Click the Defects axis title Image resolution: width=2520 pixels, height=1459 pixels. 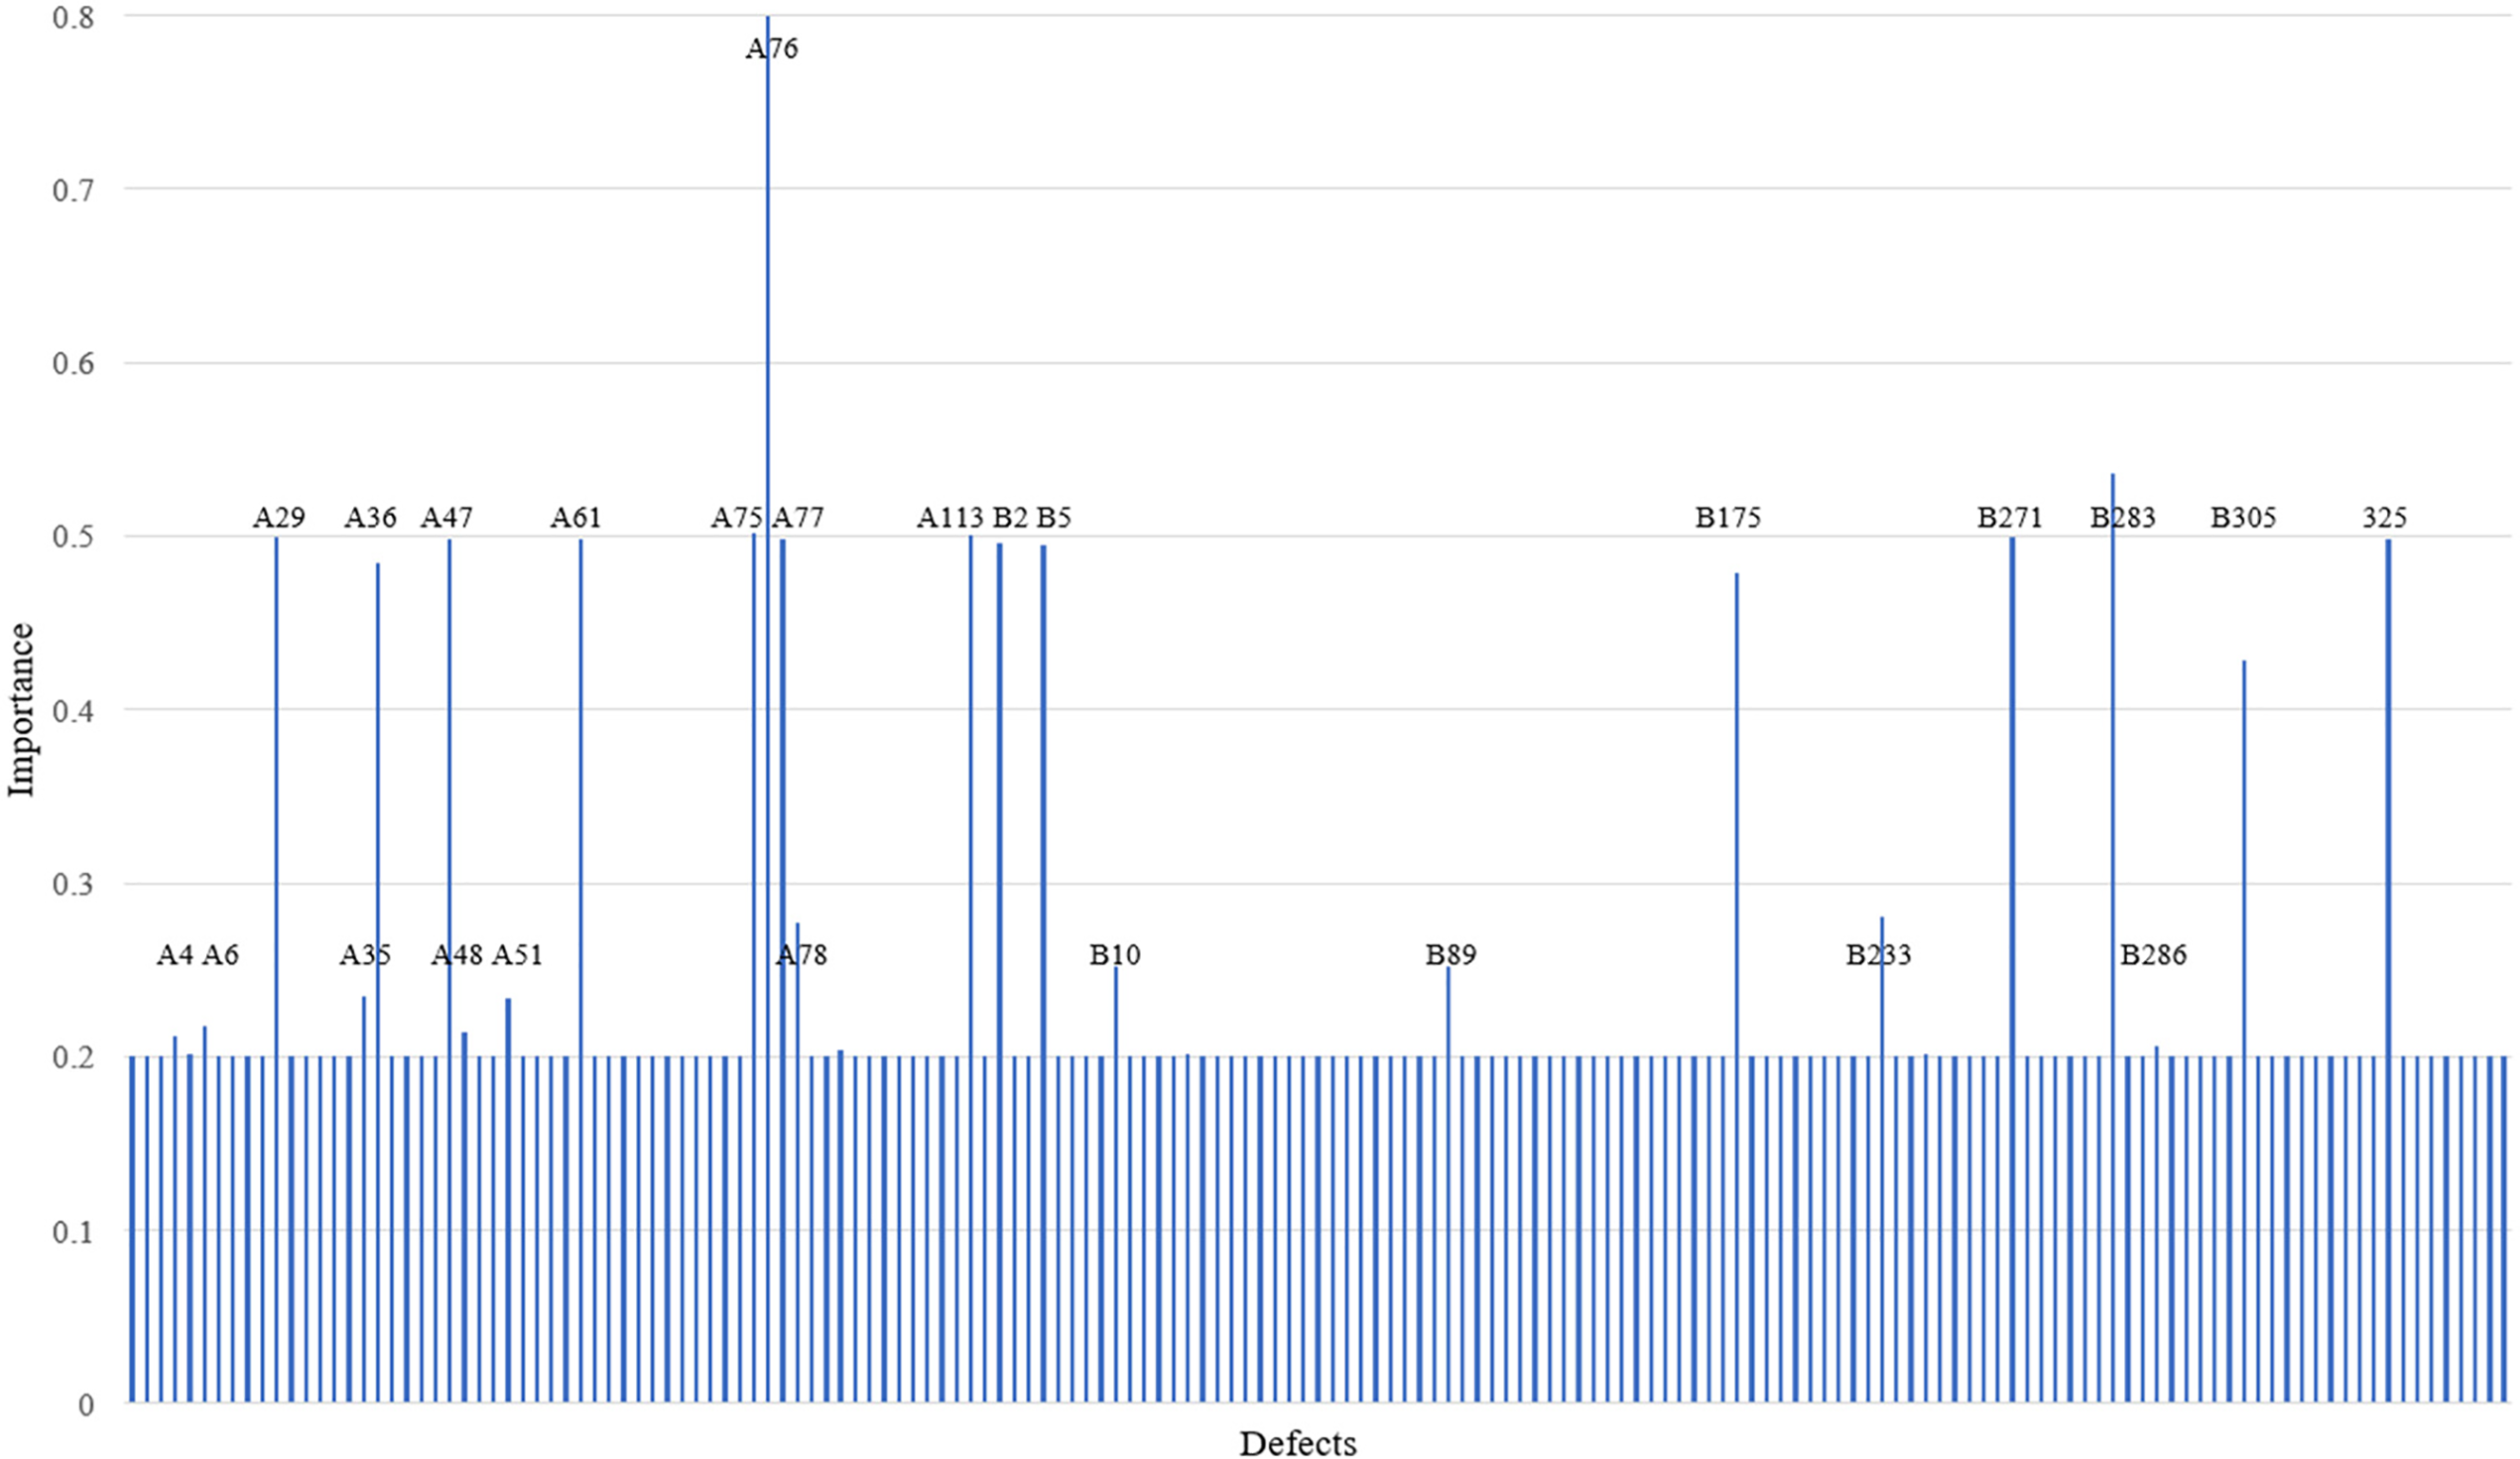1297,1443
